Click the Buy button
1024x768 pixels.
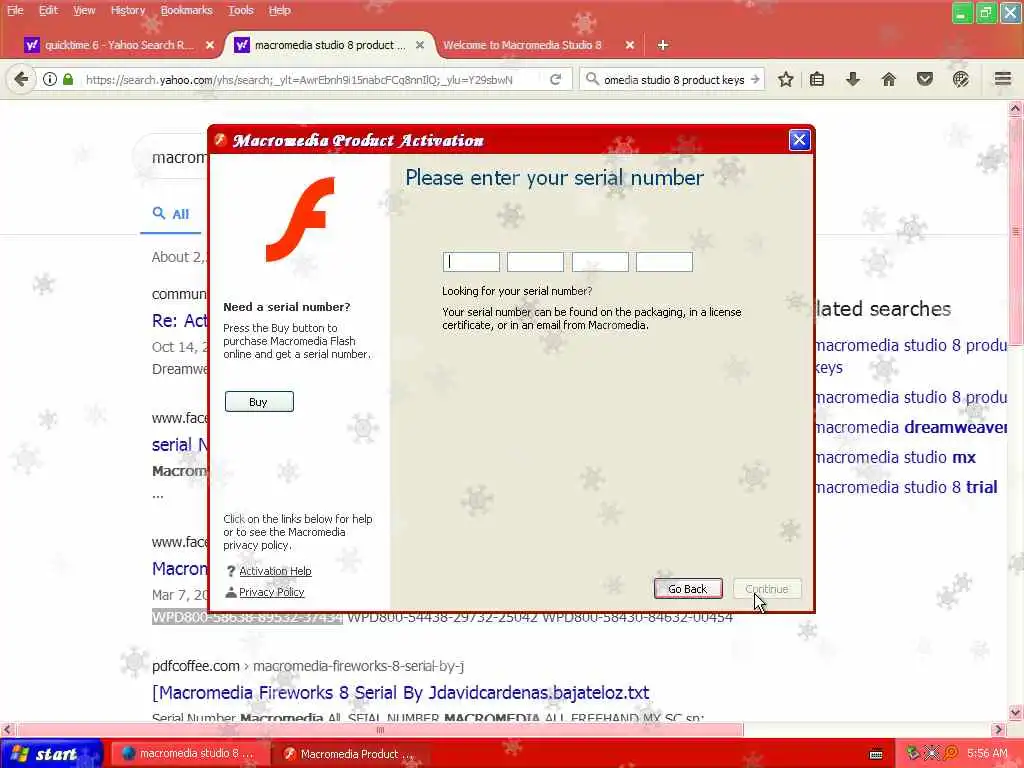point(259,402)
